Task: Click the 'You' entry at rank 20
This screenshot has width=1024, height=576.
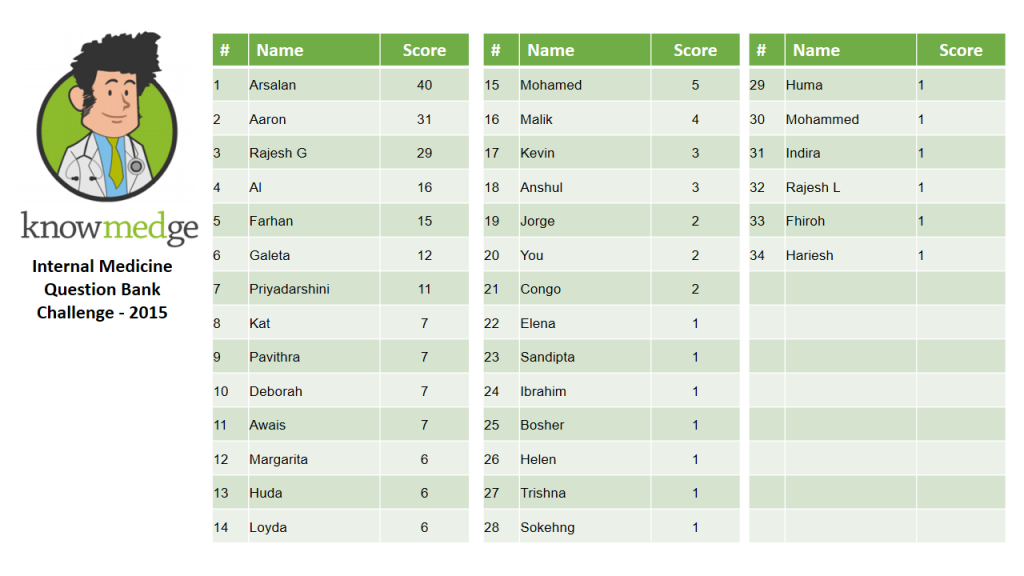Action: (532, 255)
